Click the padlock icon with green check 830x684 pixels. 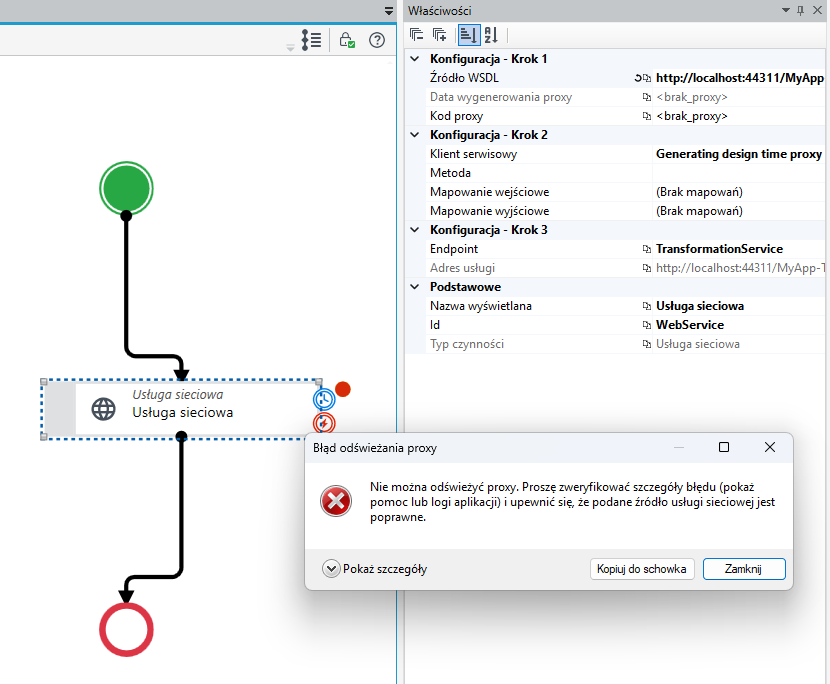coord(347,40)
